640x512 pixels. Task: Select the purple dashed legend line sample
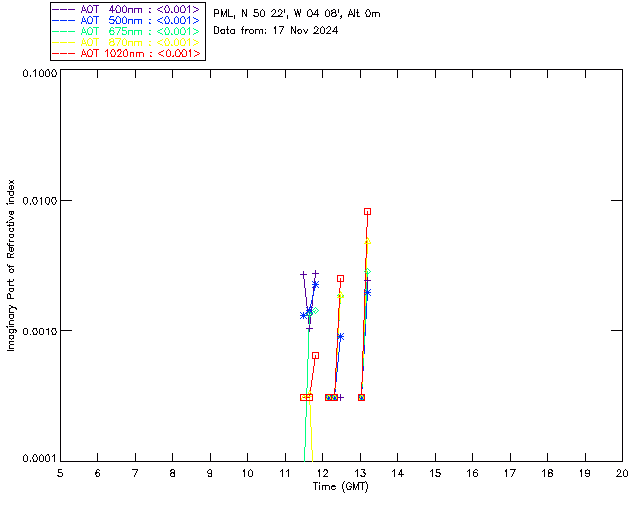(x=64, y=9)
